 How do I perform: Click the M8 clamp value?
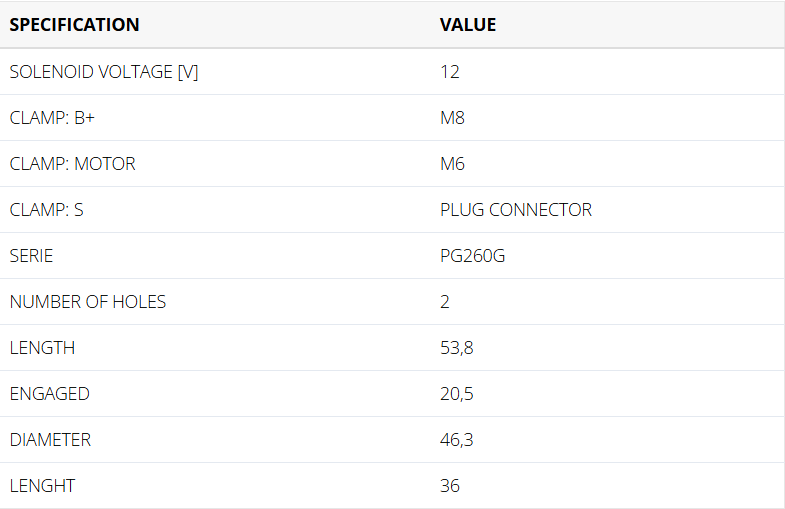tap(452, 118)
